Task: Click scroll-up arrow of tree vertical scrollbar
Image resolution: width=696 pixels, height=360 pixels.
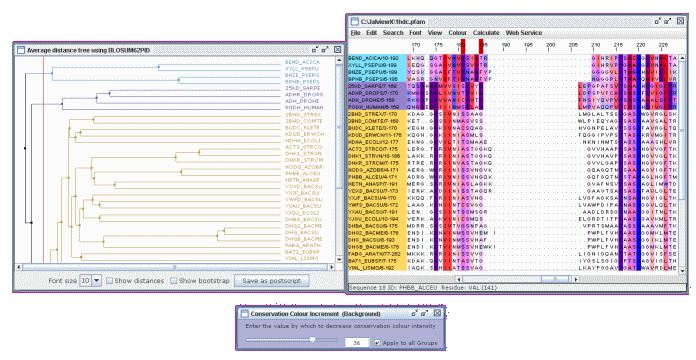Action: (340, 60)
